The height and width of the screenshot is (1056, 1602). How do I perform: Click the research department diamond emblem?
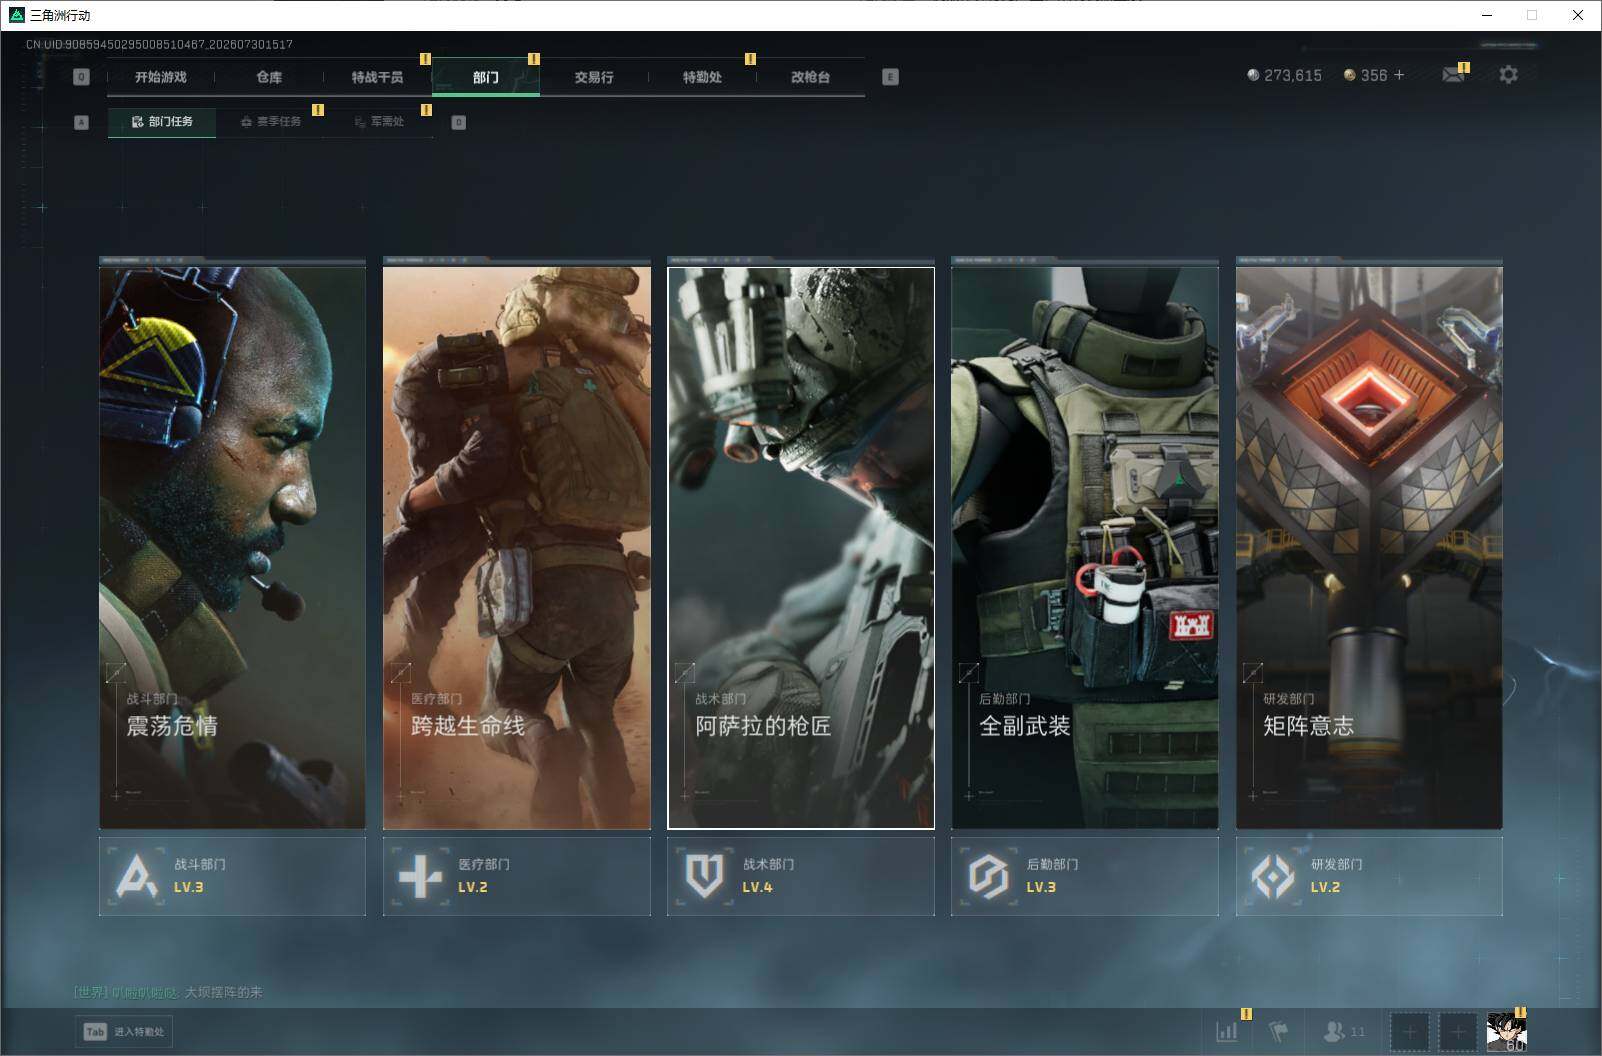[x=1273, y=877]
